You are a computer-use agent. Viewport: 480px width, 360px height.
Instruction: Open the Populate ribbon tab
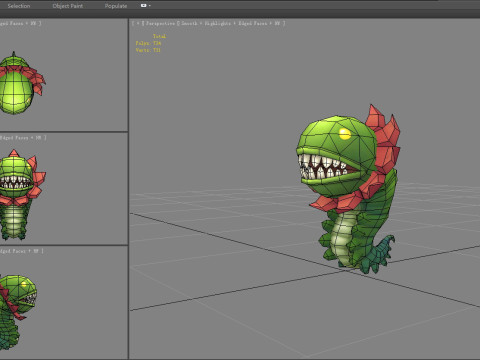[116, 6]
